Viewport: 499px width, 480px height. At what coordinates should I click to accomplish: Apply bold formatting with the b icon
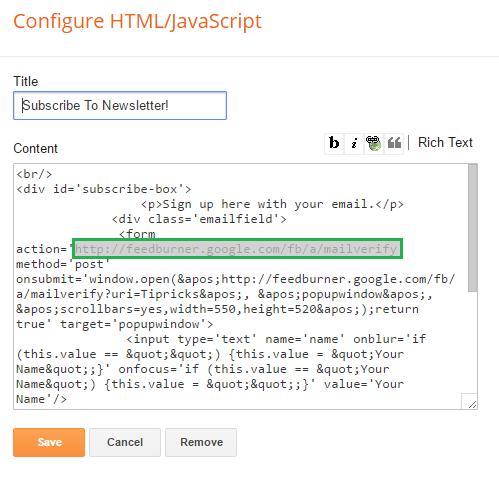(334, 143)
